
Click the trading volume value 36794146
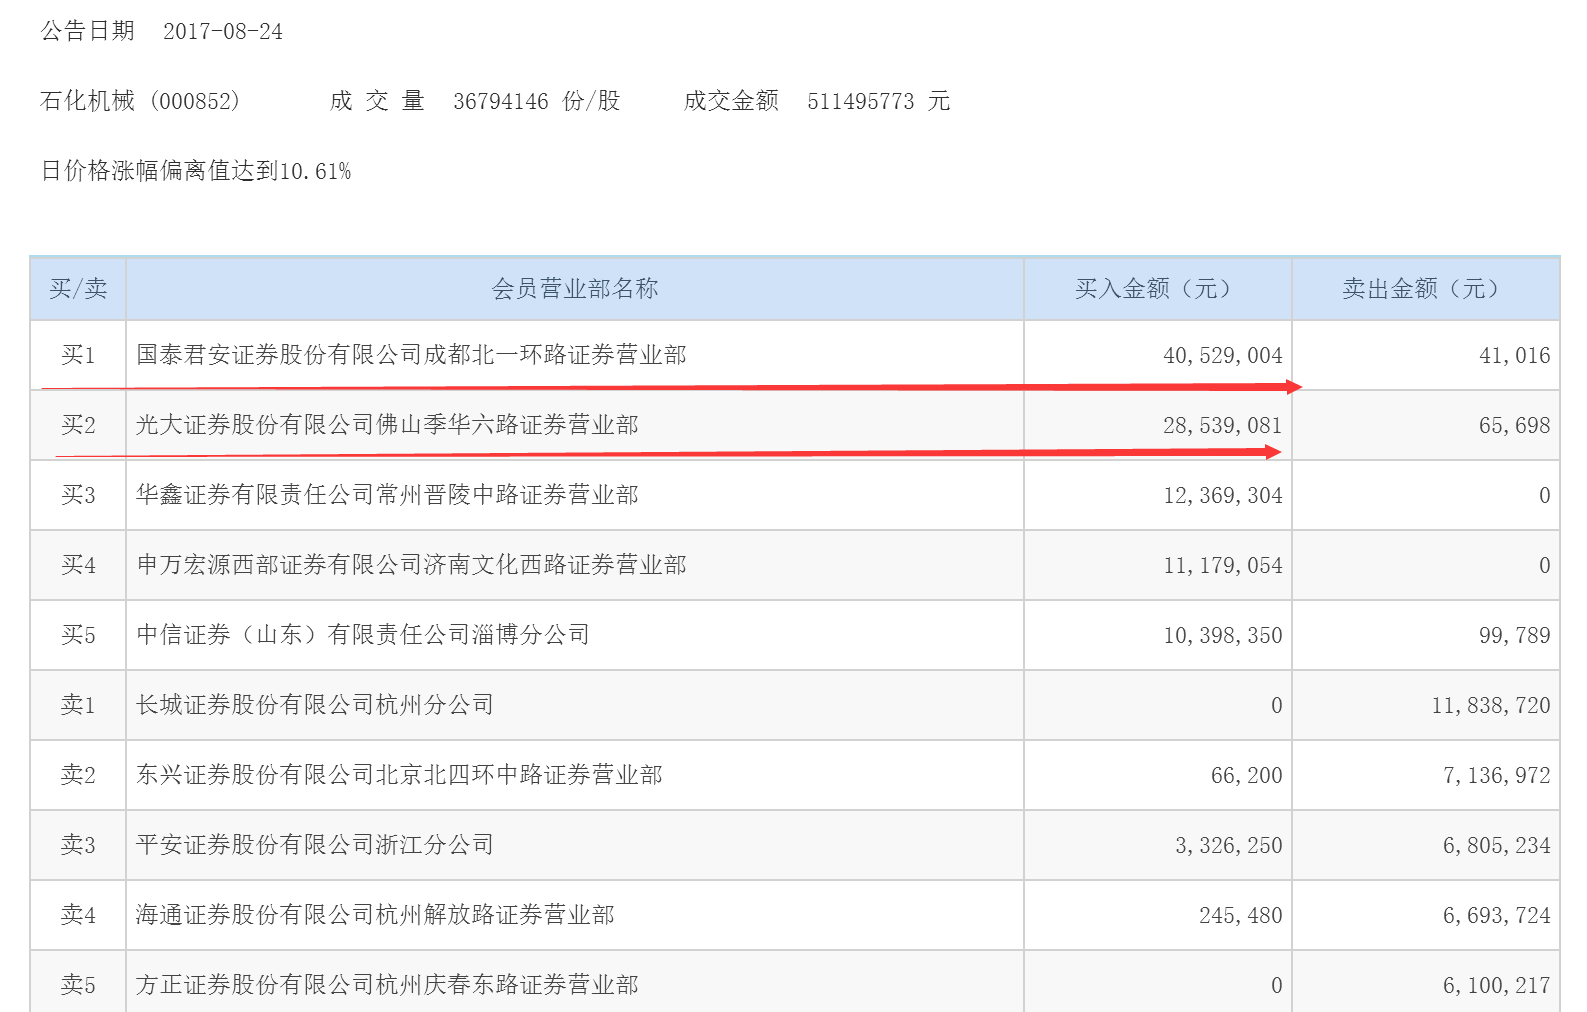501,101
